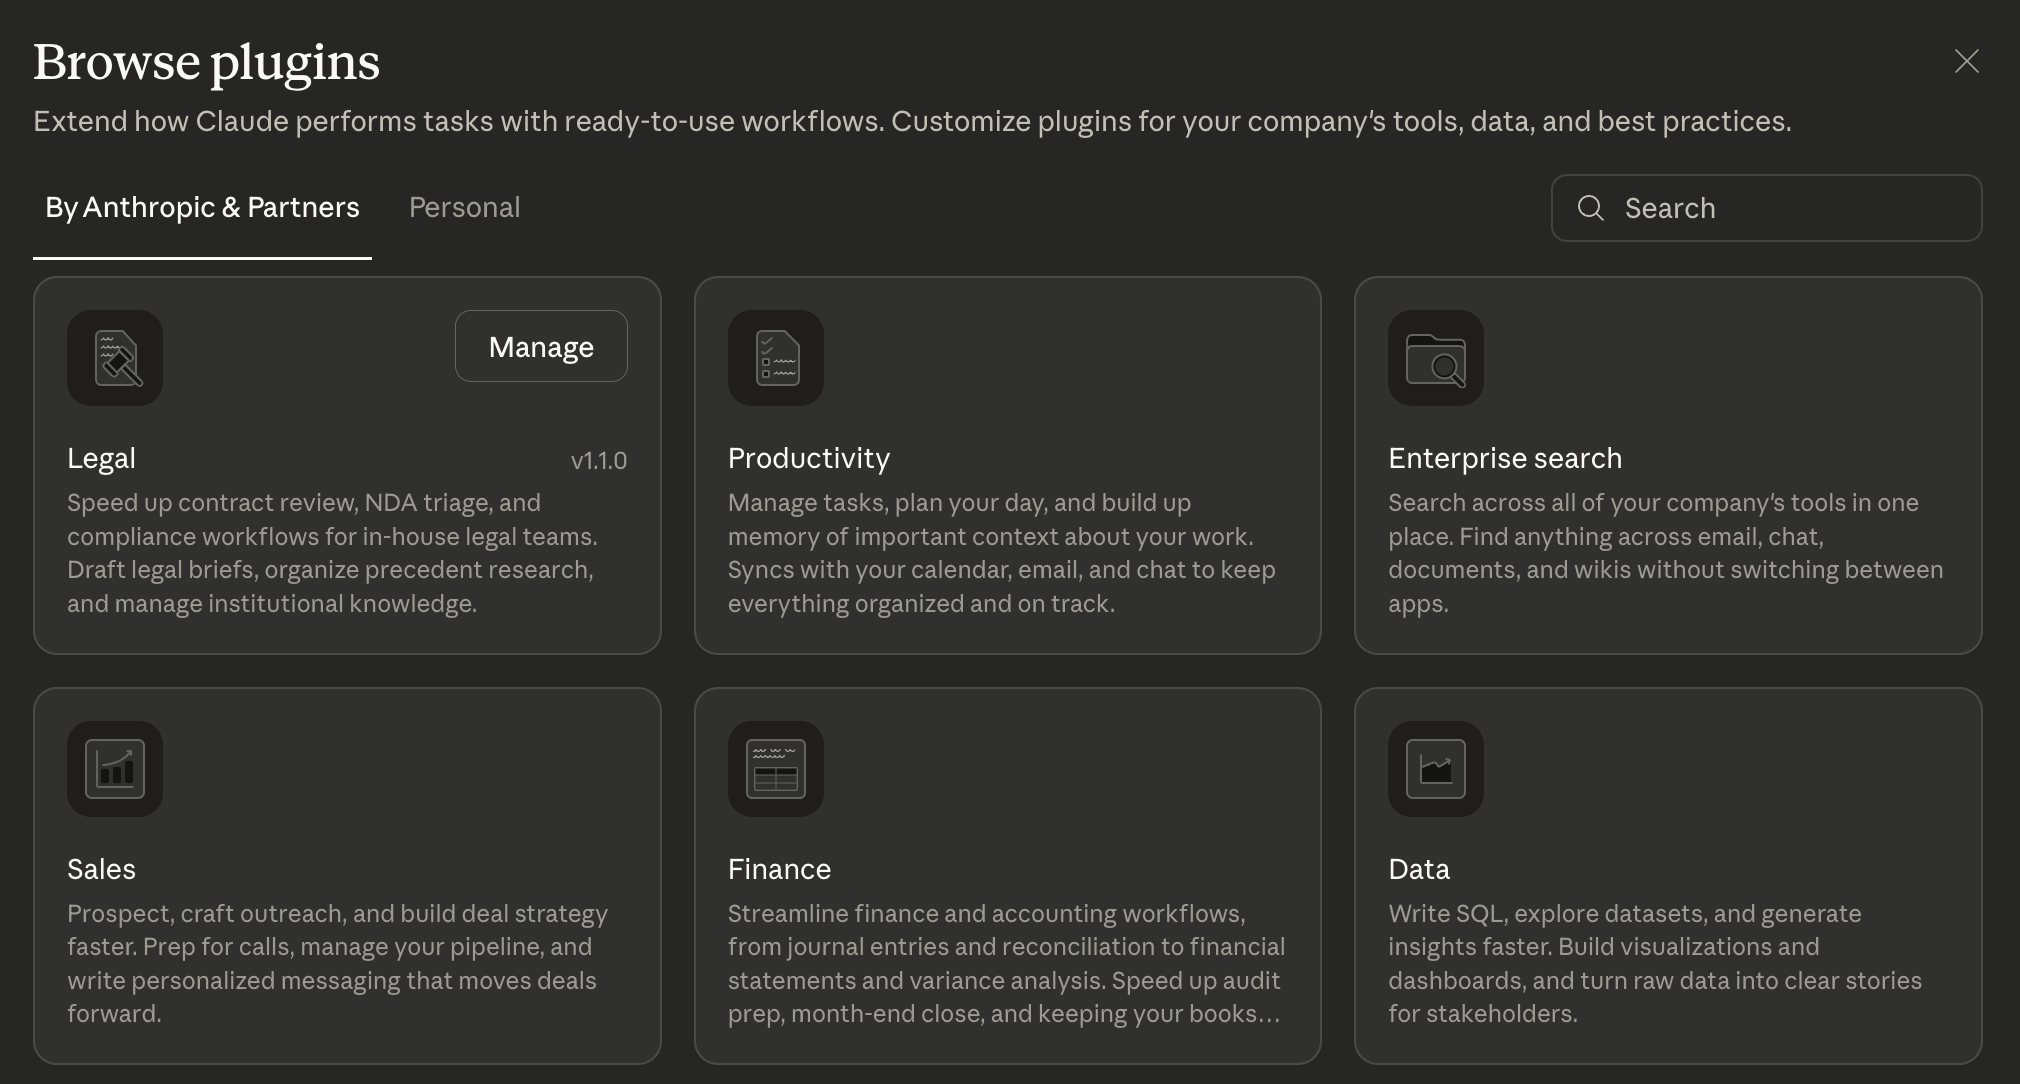This screenshot has width=2020, height=1084.
Task: Click the Sales bar chart icon
Action: tap(115, 769)
